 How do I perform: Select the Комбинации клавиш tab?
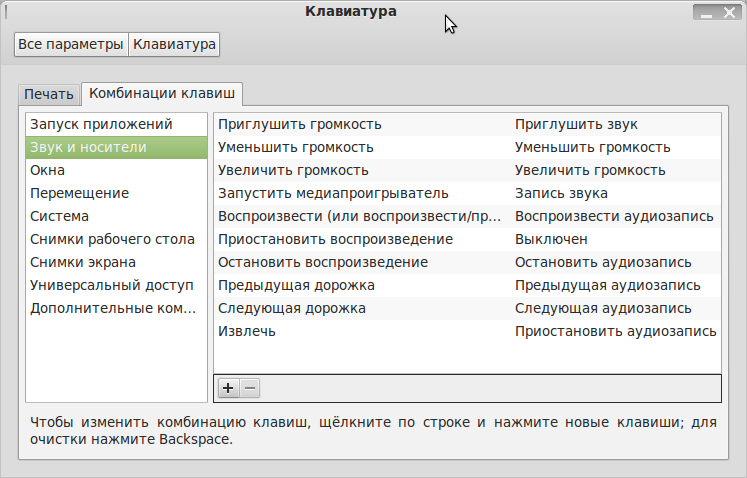pos(162,94)
